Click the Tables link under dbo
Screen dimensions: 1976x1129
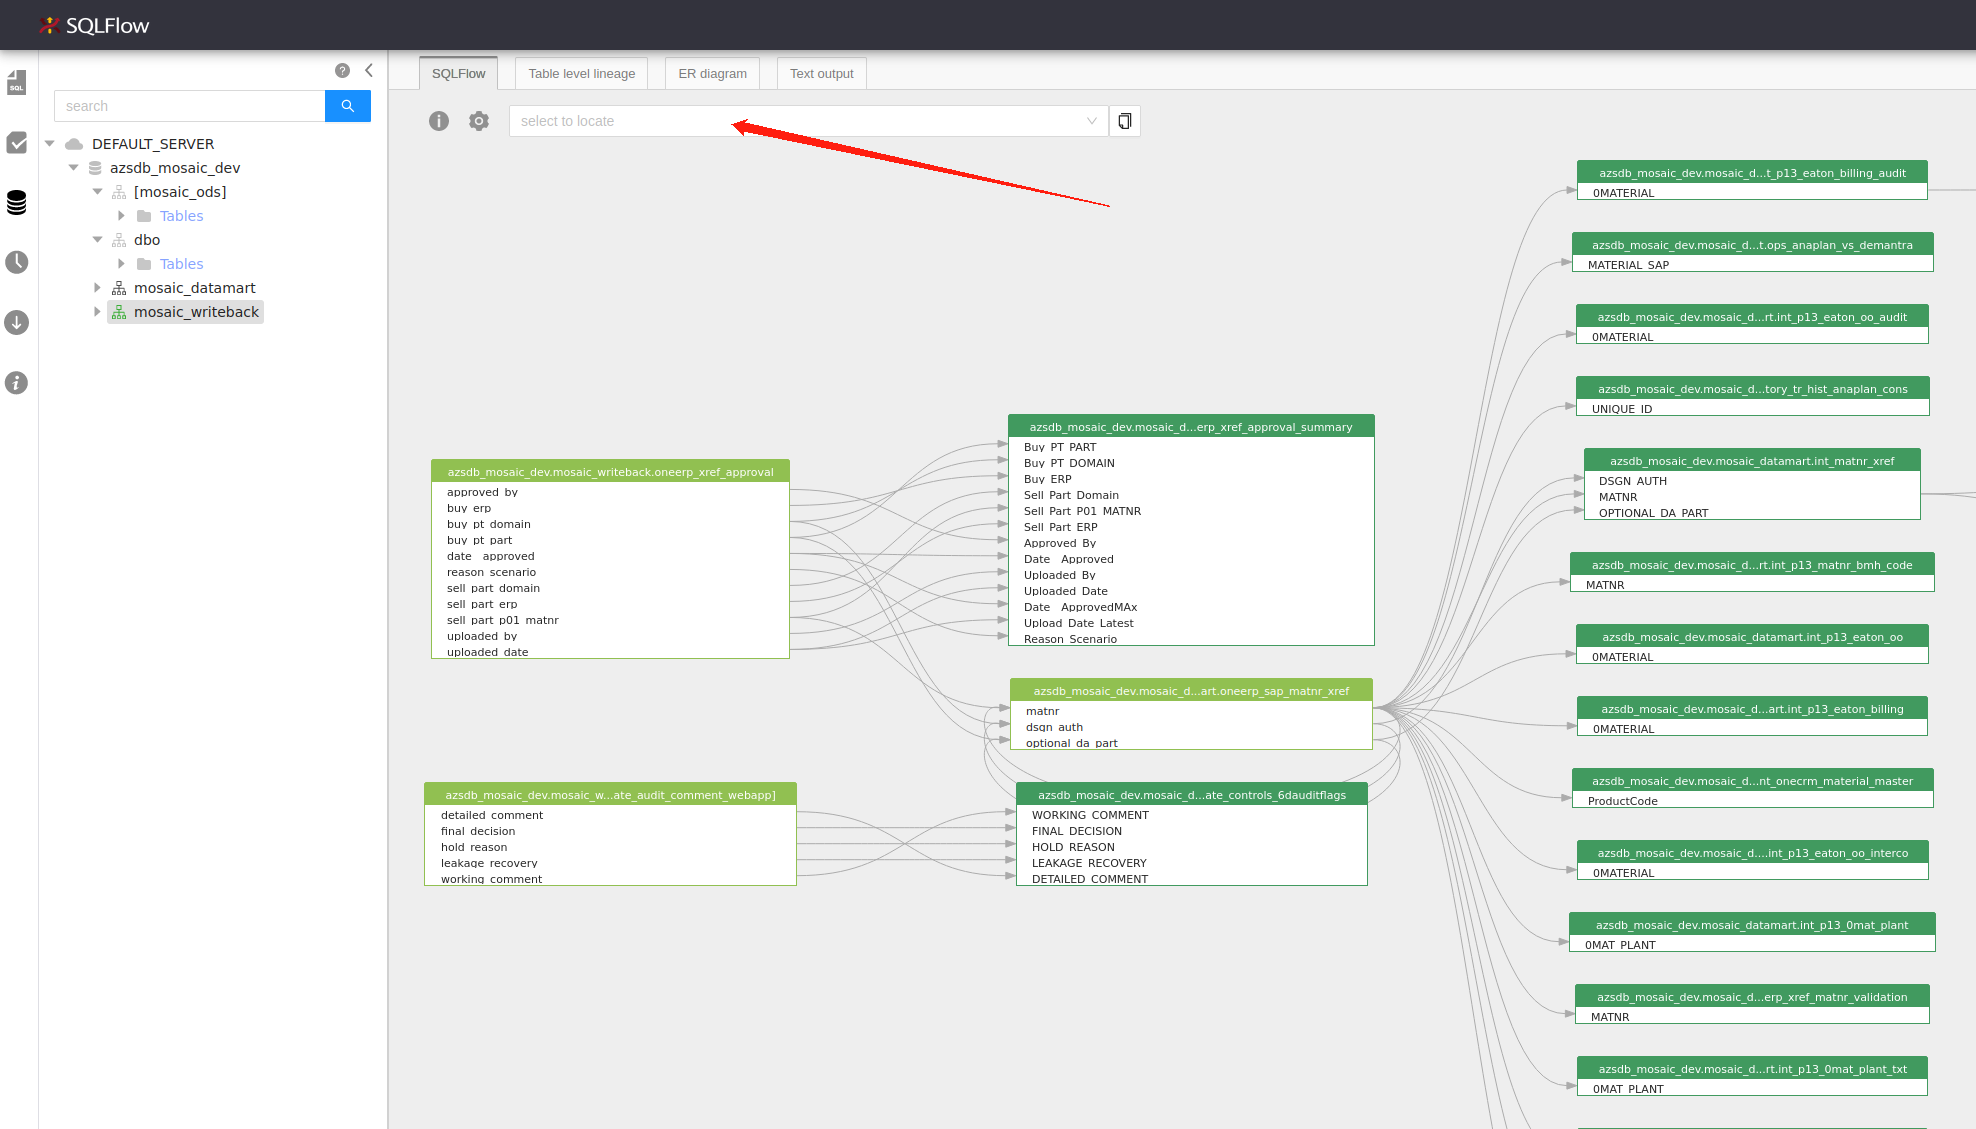tap(181, 264)
